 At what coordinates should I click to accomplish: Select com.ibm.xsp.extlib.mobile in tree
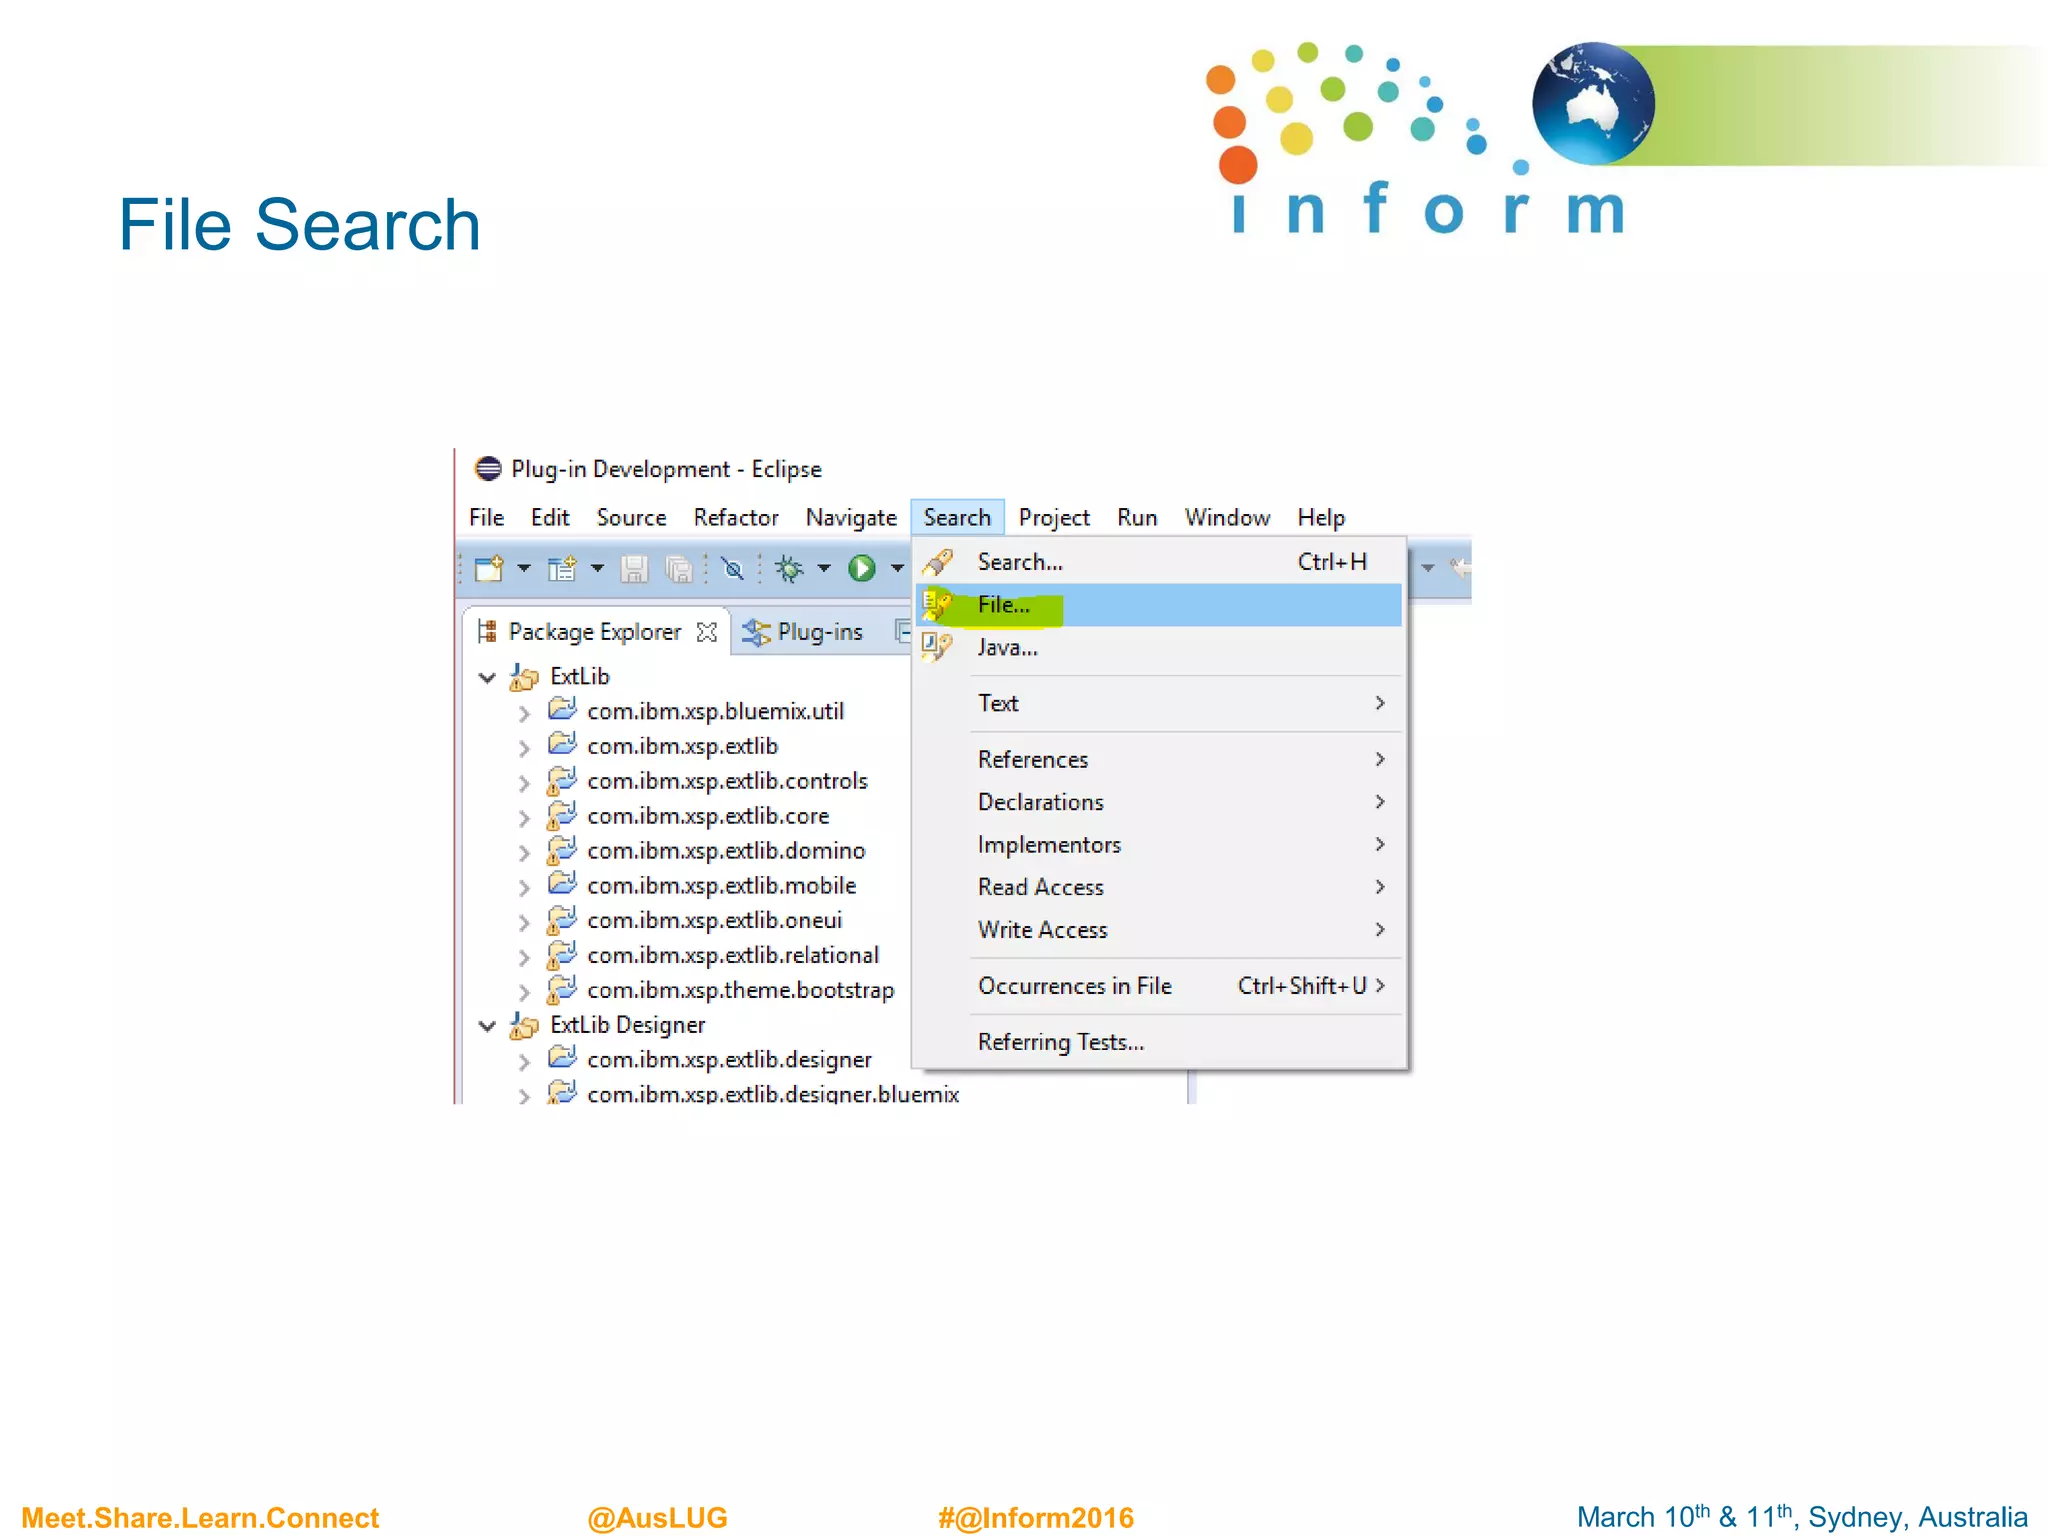click(x=721, y=886)
